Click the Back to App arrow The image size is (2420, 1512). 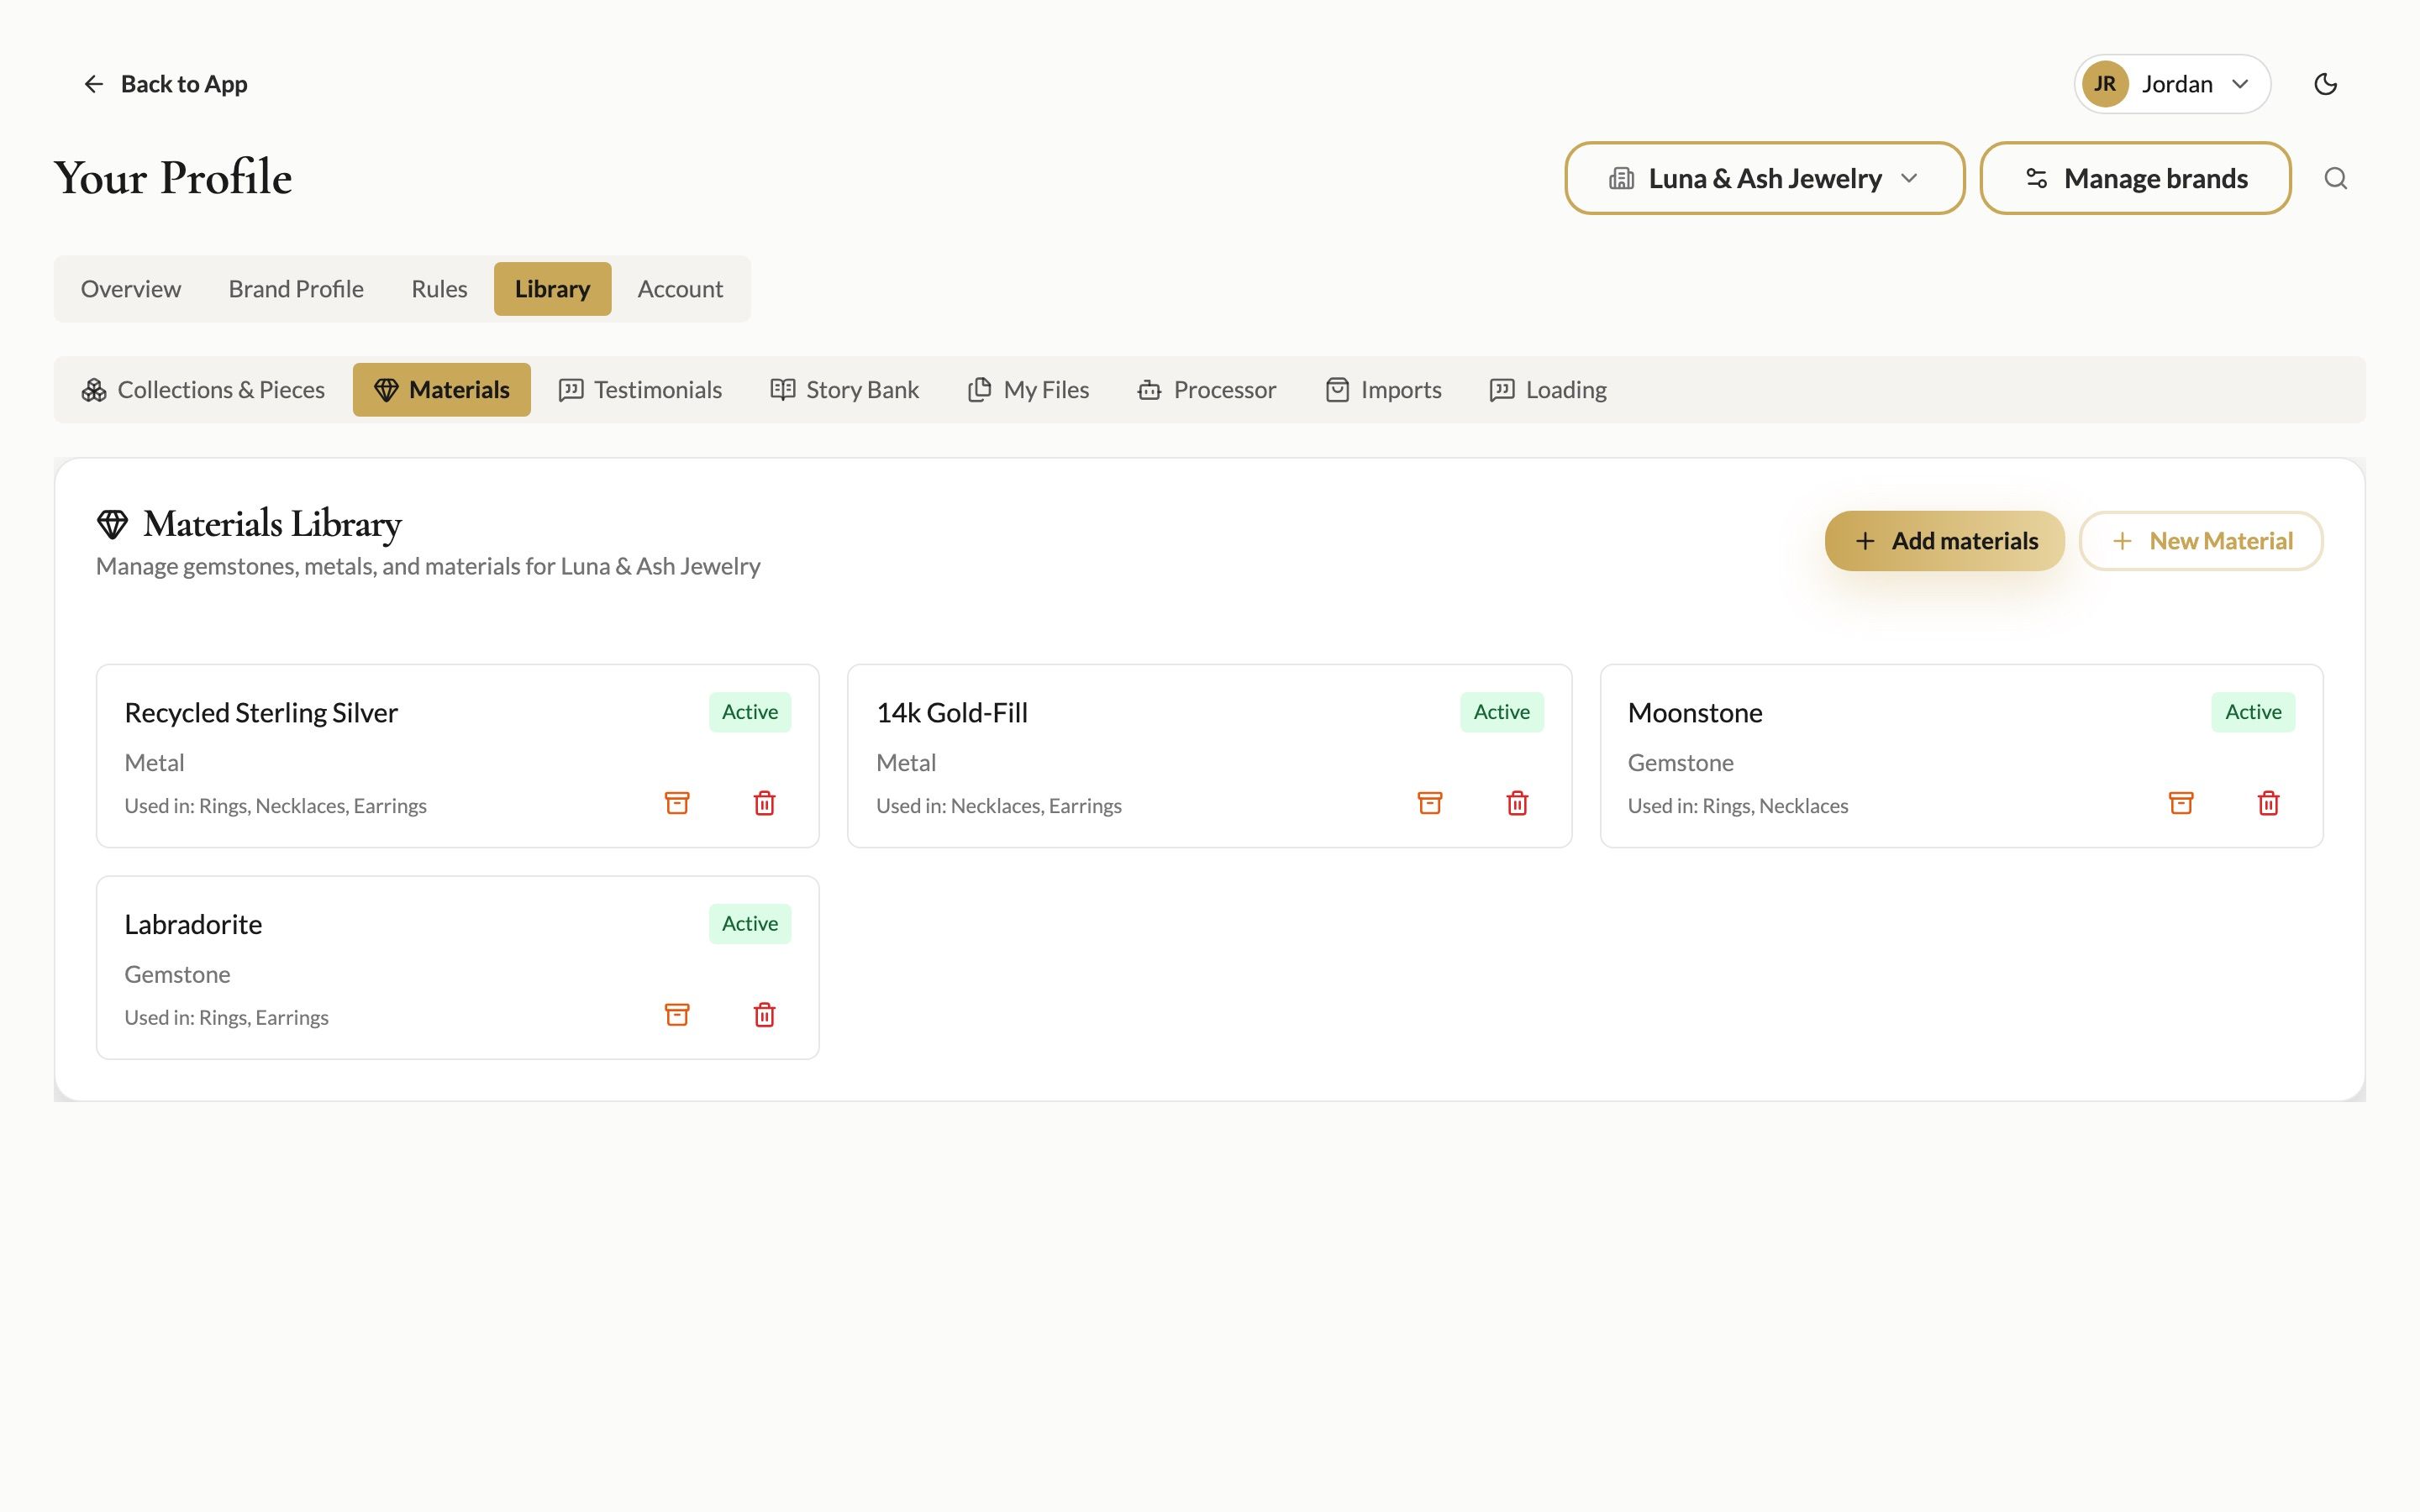tap(94, 84)
